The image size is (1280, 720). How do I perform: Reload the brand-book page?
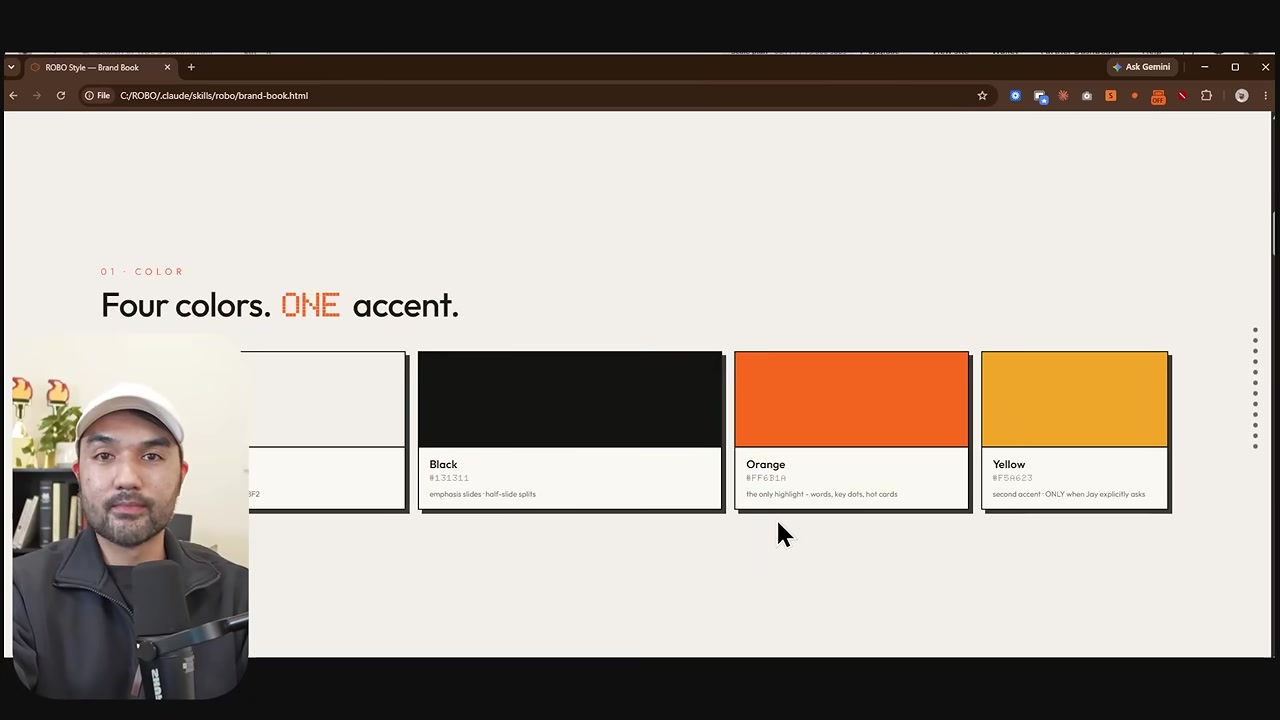click(61, 95)
